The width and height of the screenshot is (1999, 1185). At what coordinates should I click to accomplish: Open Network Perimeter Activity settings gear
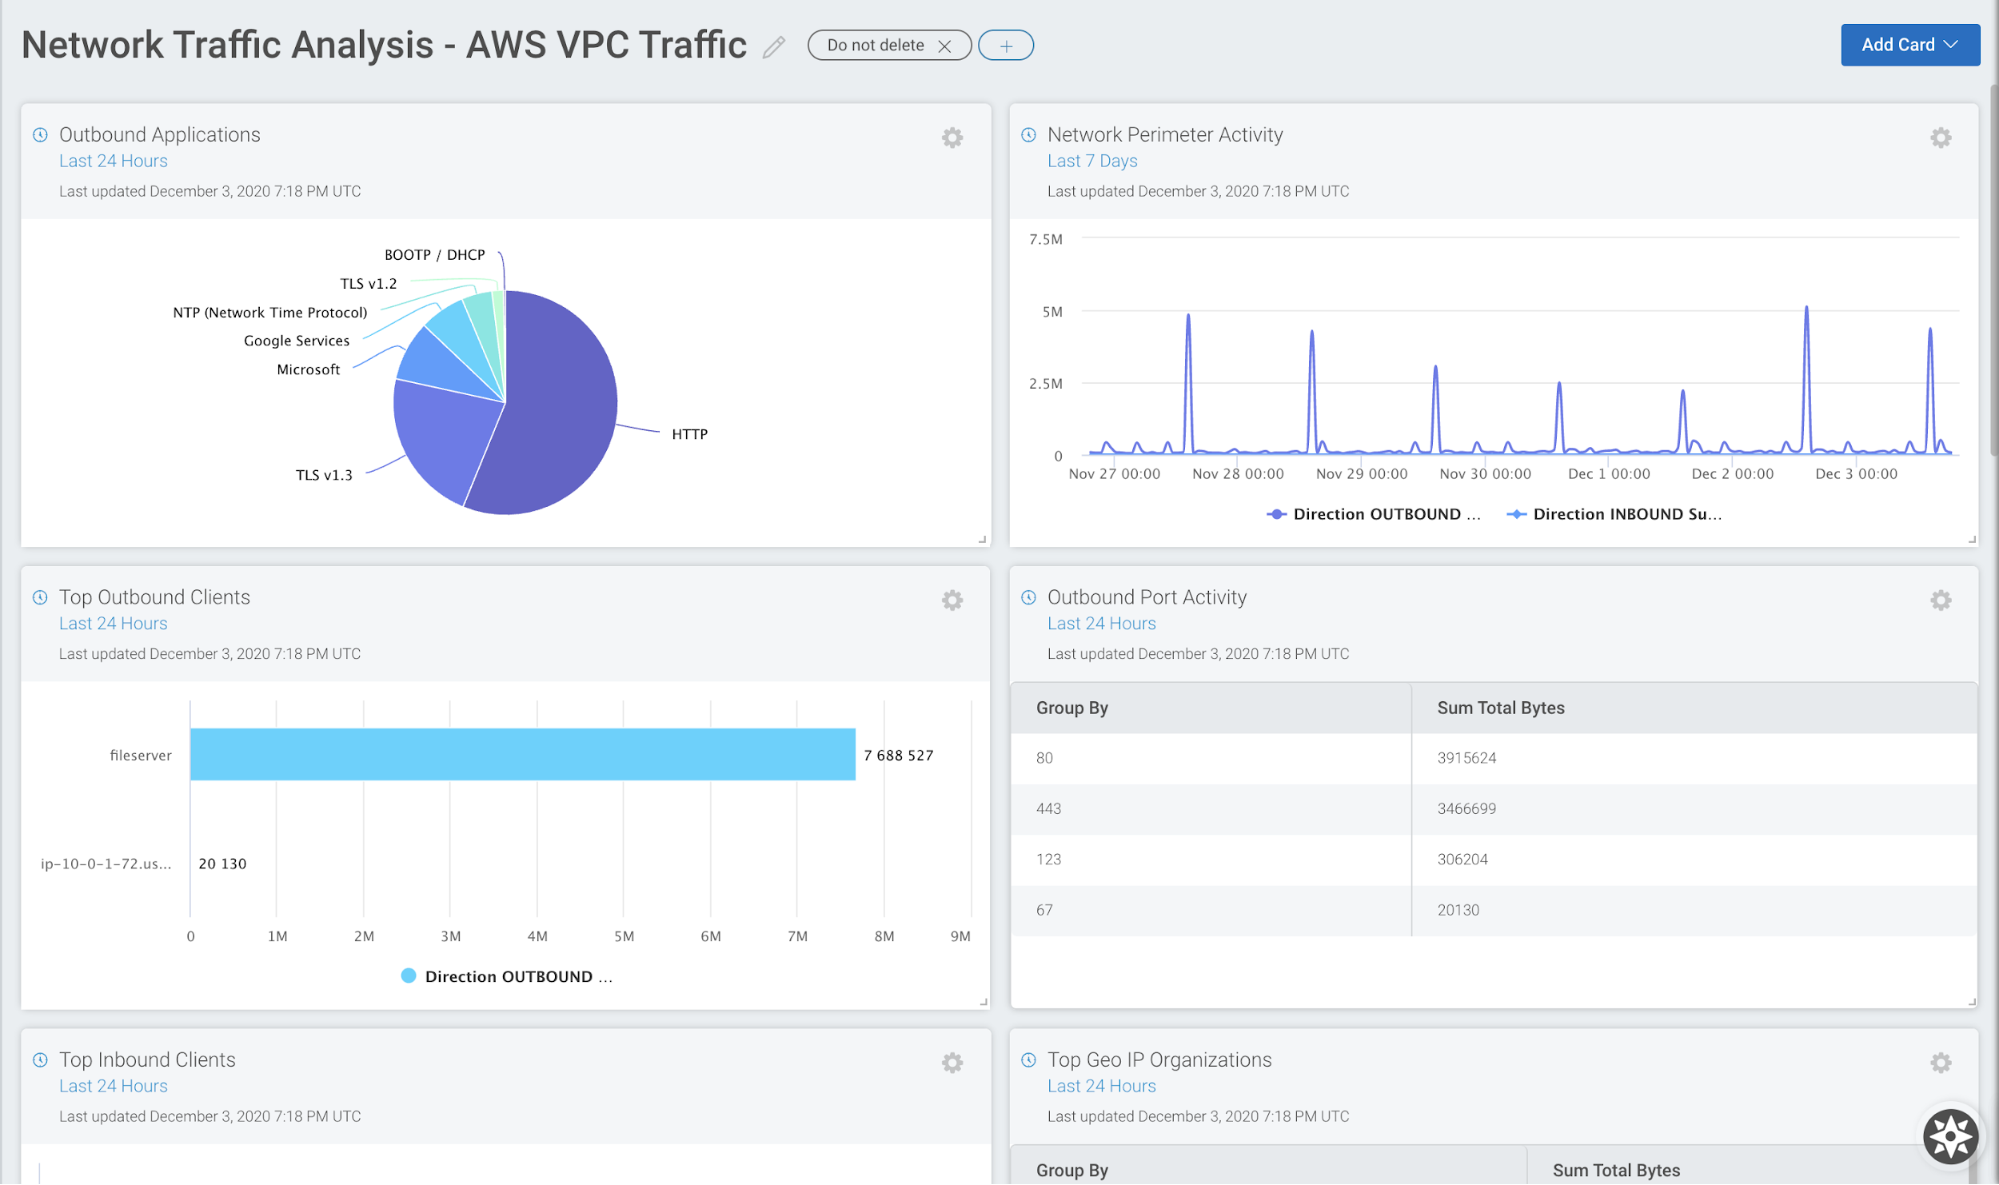(x=1940, y=138)
